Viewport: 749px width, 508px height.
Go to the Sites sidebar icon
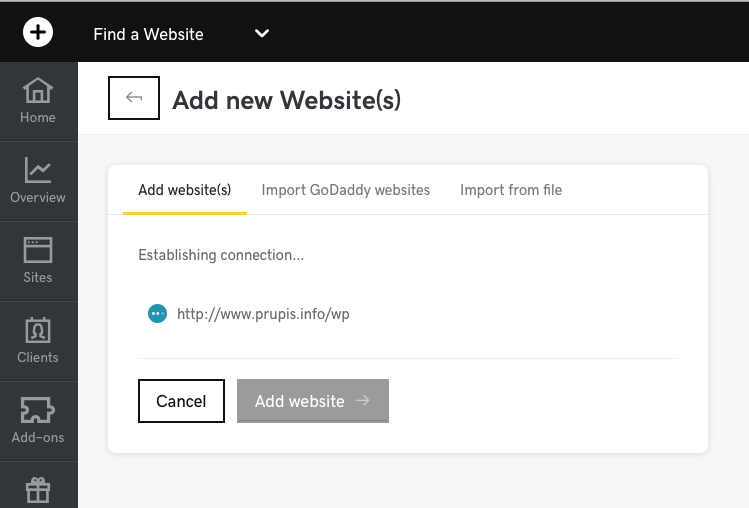(x=38, y=250)
